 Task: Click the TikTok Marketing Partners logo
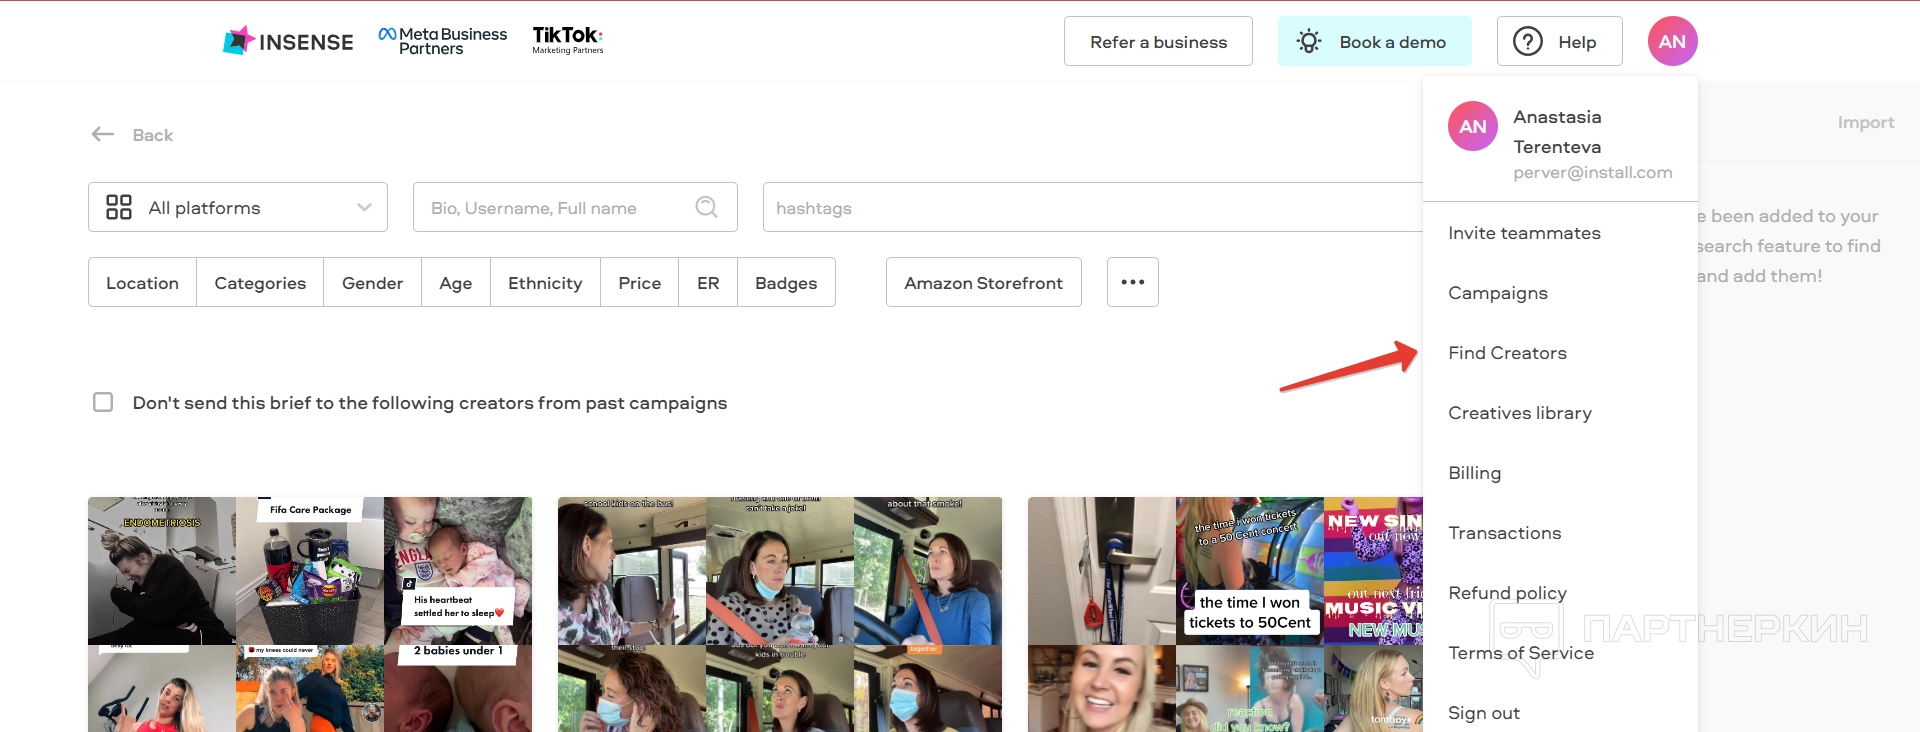click(568, 40)
